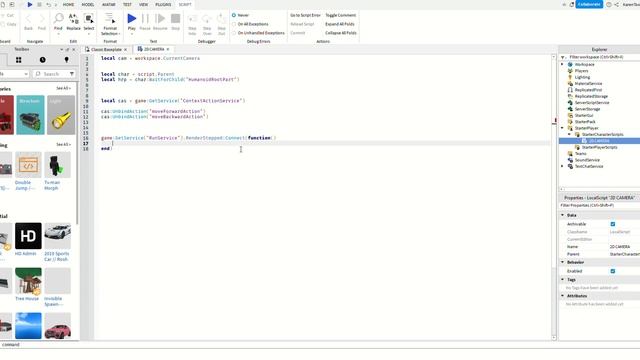Click the SoundService icon in Explorer
This screenshot has width=640, height=360.
570,160
